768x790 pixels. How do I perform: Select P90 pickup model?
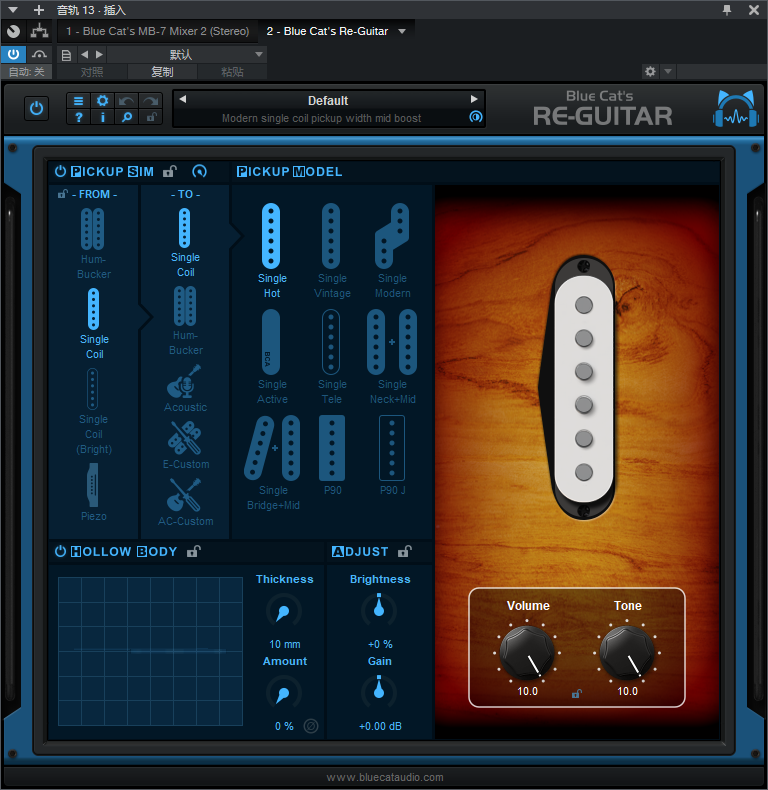pyautogui.click(x=332, y=455)
